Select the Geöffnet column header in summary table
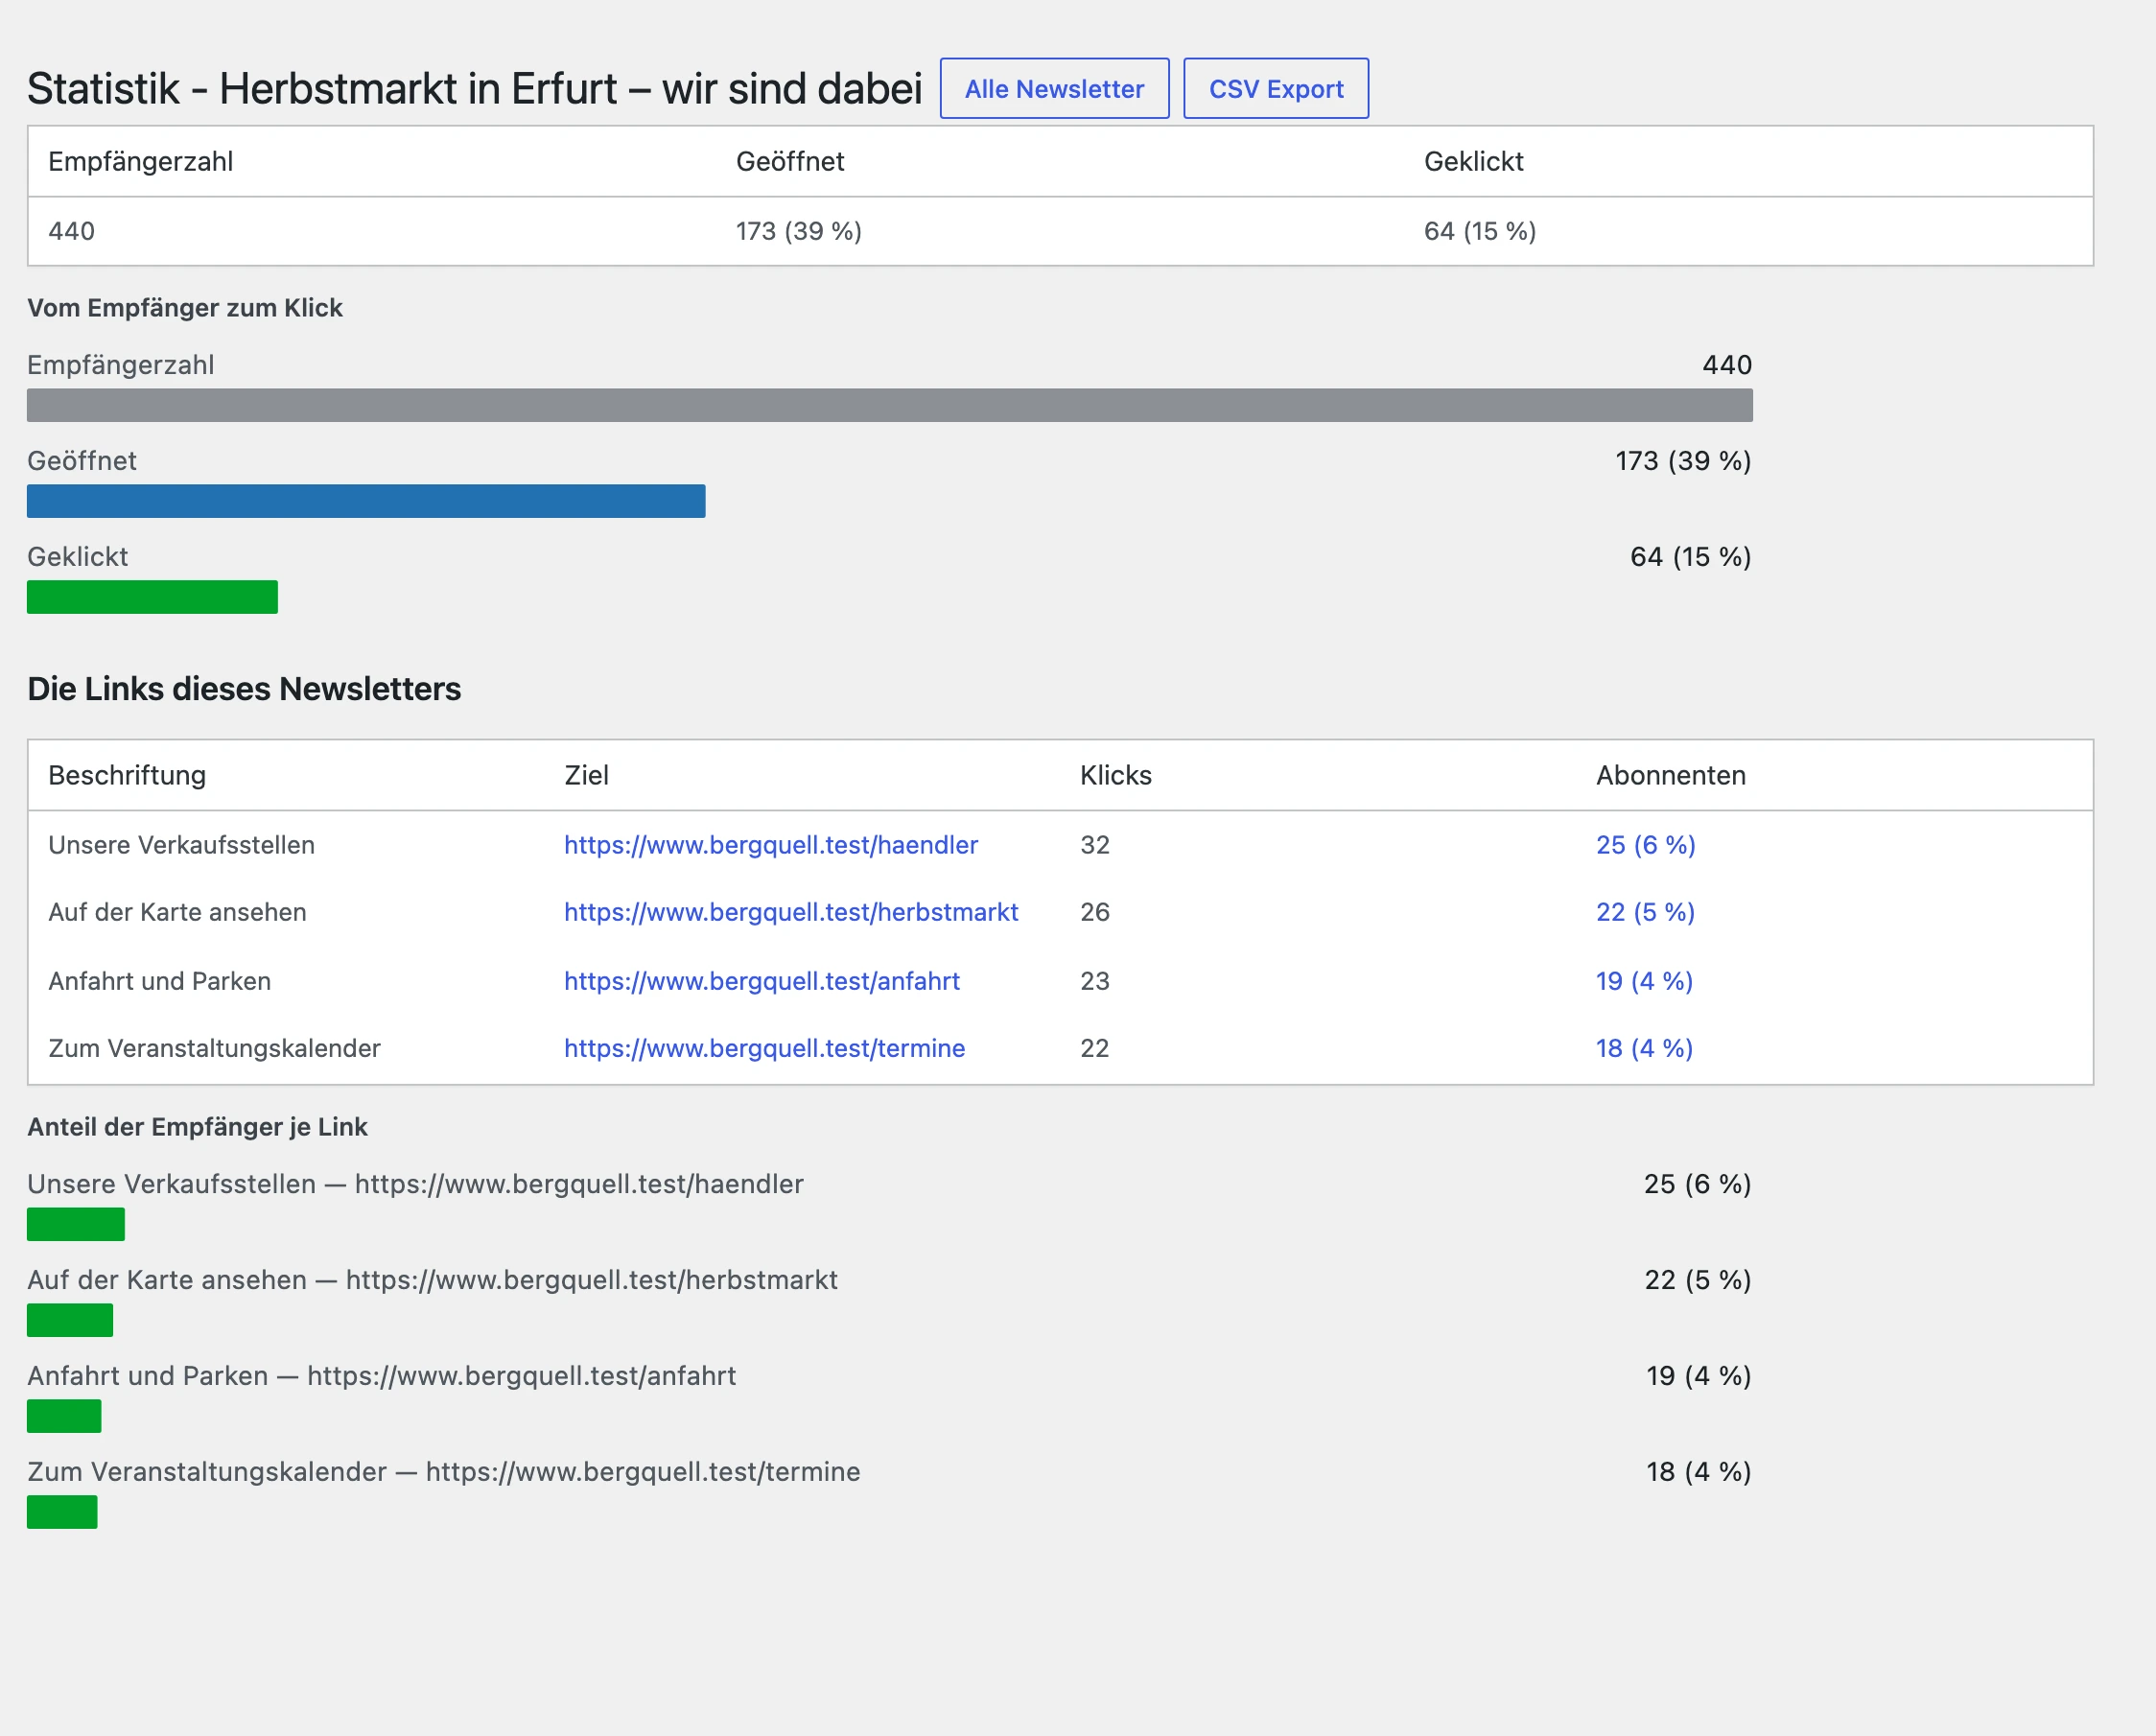Image resolution: width=2156 pixels, height=1736 pixels. (x=790, y=161)
